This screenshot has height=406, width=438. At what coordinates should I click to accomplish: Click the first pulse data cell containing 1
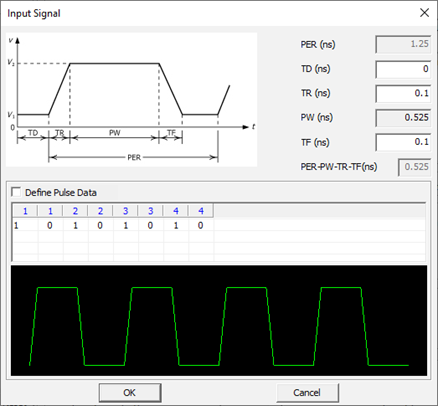[x=25, y=226]
